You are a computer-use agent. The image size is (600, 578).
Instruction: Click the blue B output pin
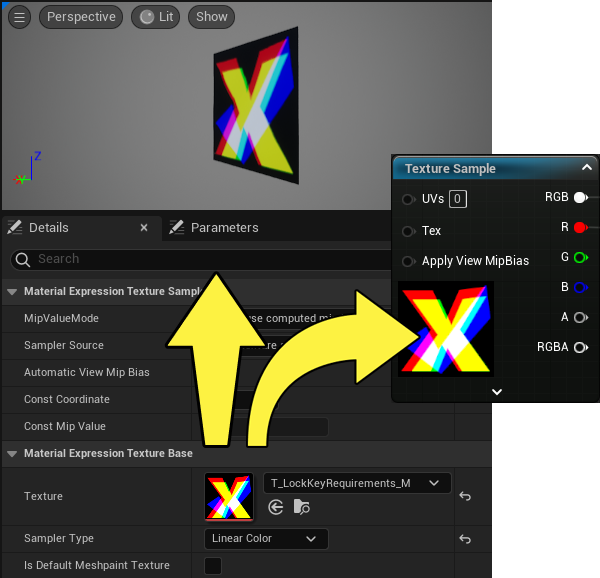pyautogui.click(x=581, y=287)
